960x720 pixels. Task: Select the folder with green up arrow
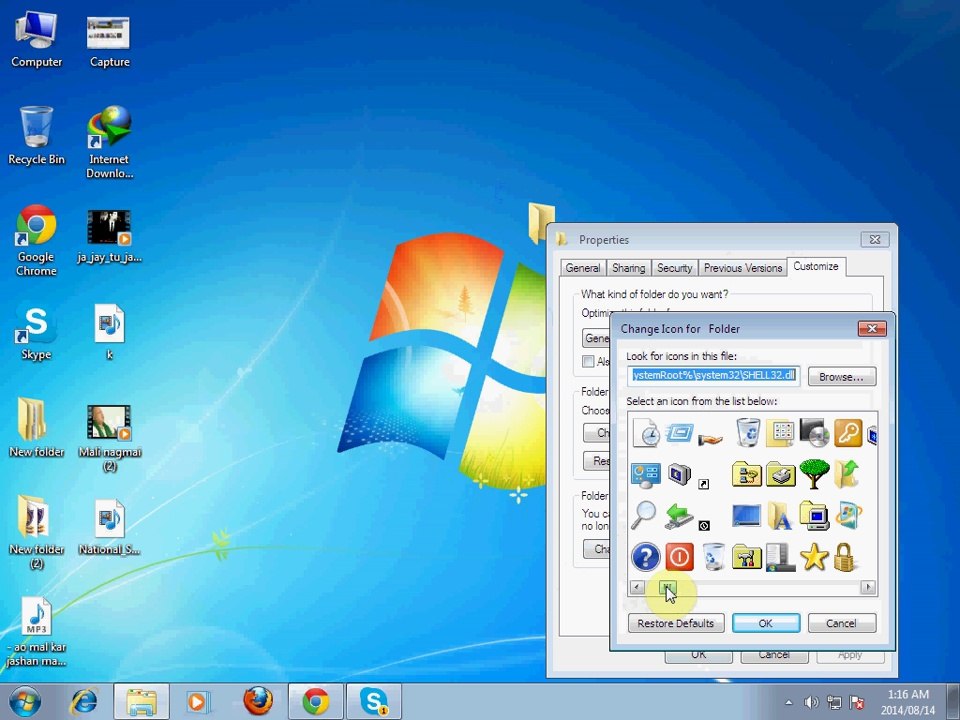pyautogui.click(x=848, y=474)
